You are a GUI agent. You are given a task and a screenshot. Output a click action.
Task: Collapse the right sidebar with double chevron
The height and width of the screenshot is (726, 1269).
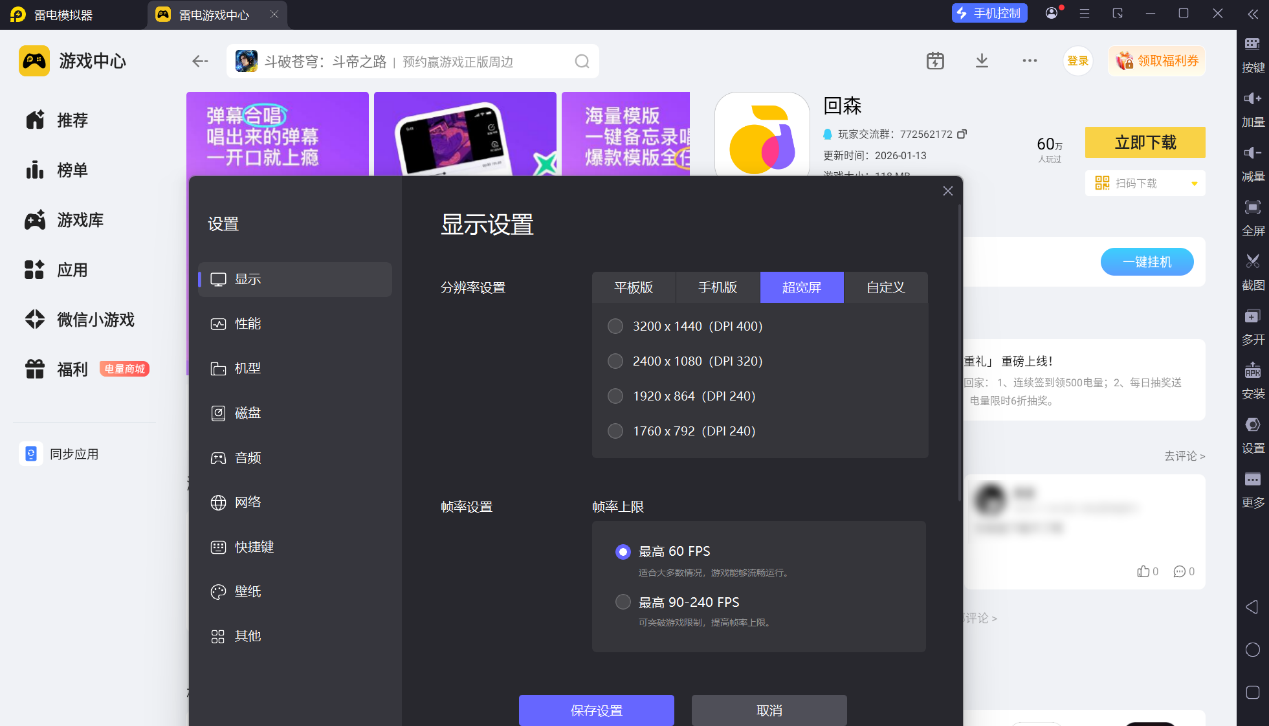coord(1252,14)
